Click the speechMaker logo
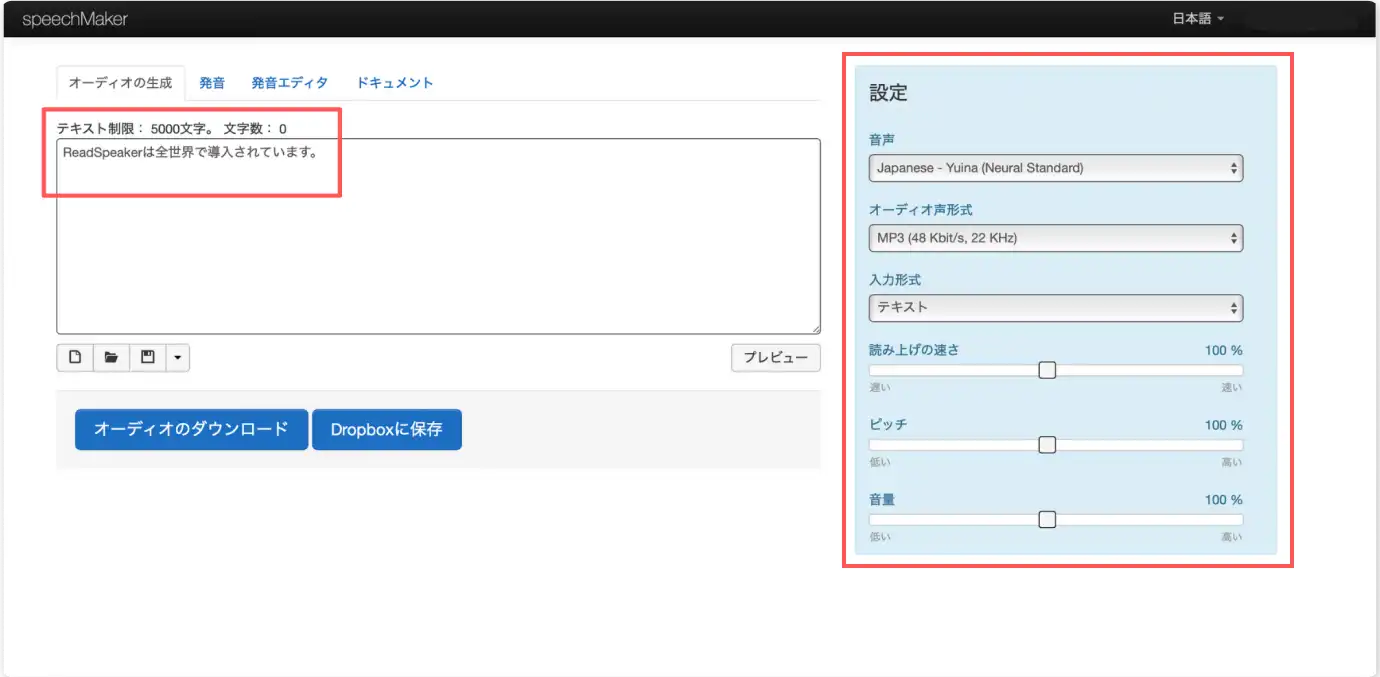Image resolution: width=1380 pixels, height=677 pixels. click(x=75, y=19)
